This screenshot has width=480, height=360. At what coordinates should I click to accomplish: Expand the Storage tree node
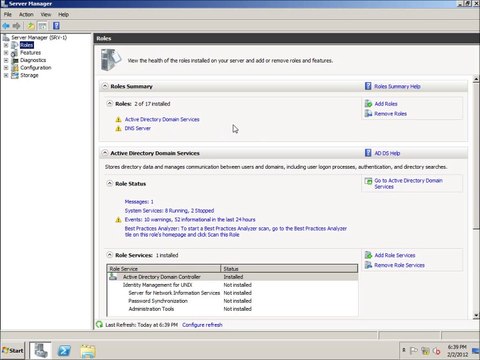click(6, 75)
